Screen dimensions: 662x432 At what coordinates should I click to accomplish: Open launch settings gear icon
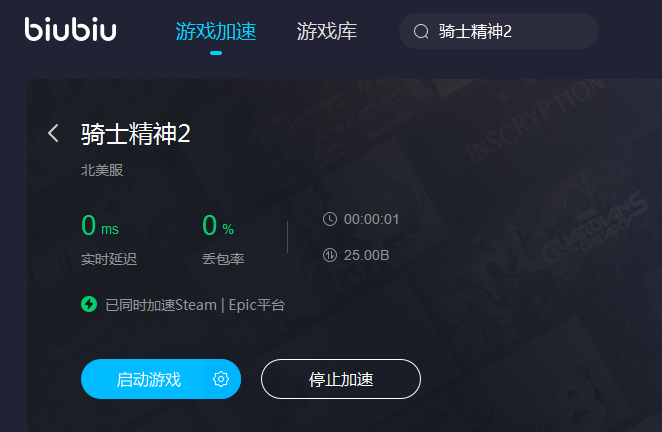tap(221, 379)
